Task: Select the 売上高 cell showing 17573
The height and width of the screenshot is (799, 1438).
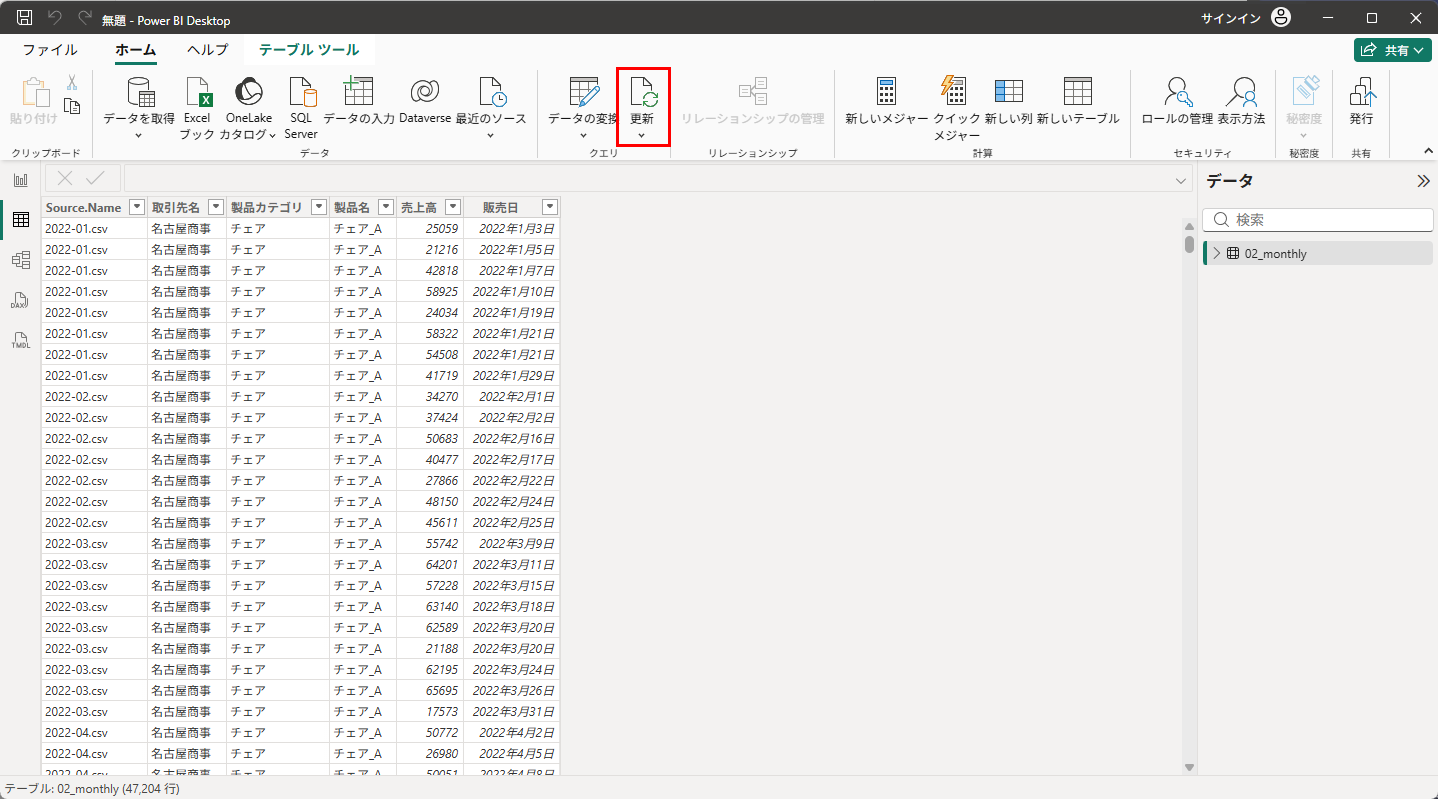Action: pos(430,712)
